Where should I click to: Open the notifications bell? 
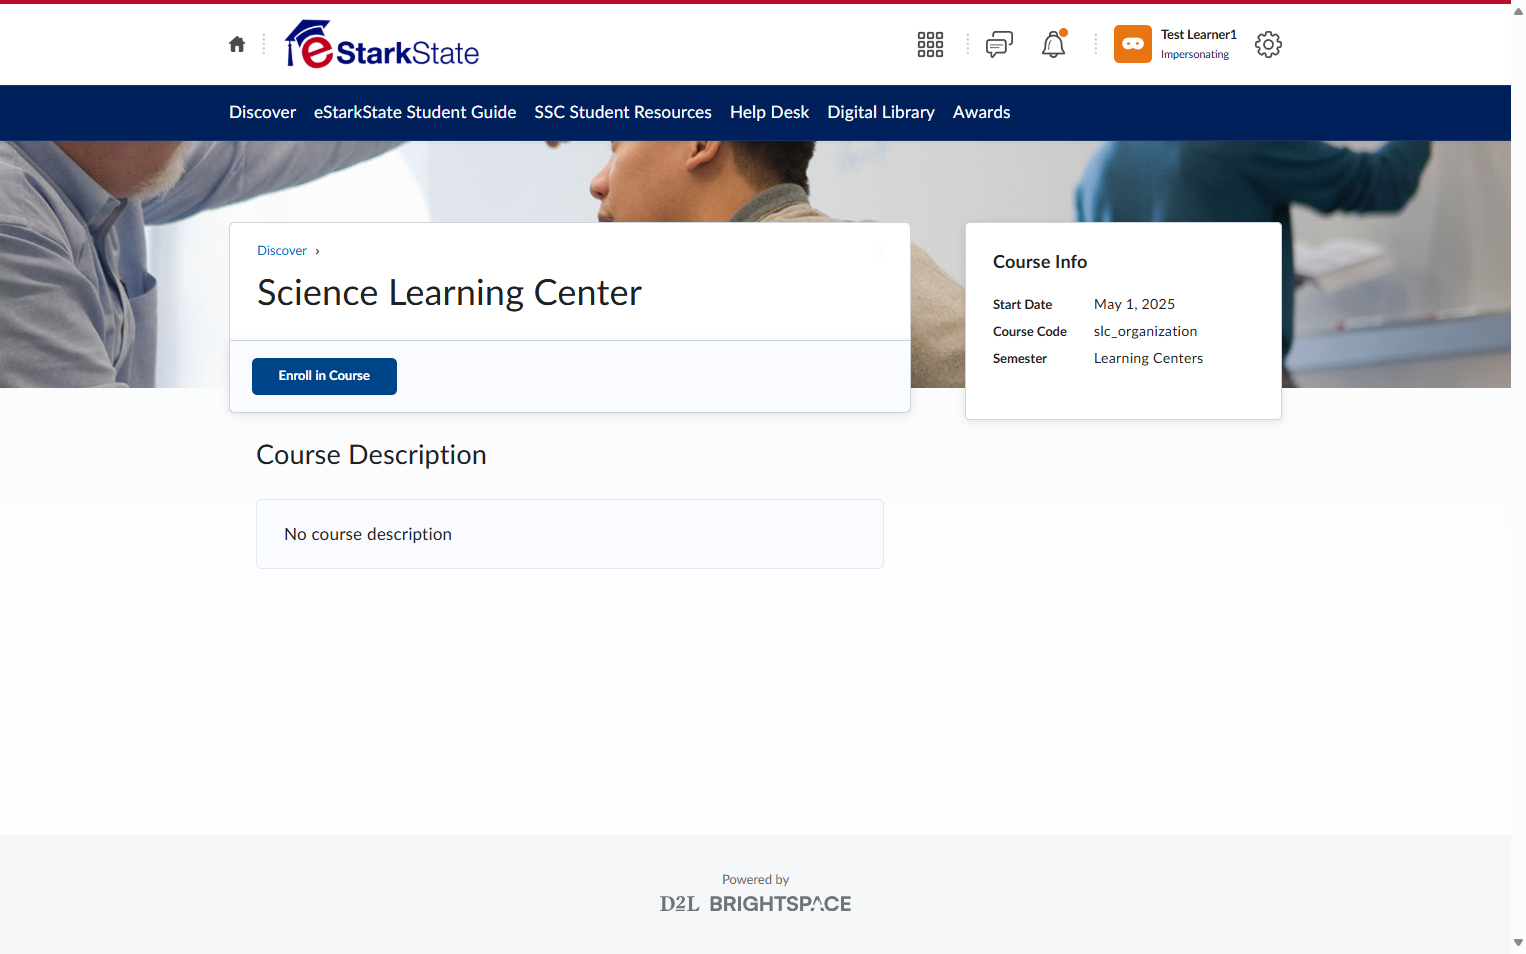(1054, 44)
